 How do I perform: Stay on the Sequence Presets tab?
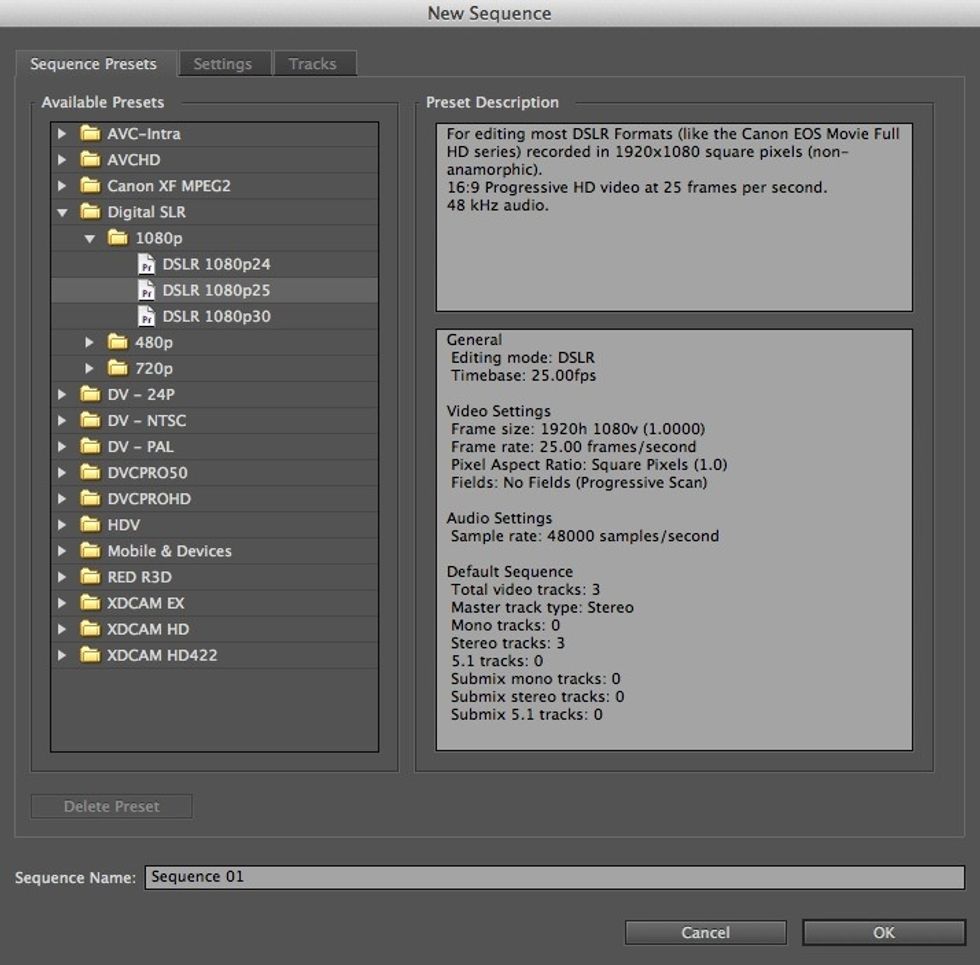[x=94, y=63]
